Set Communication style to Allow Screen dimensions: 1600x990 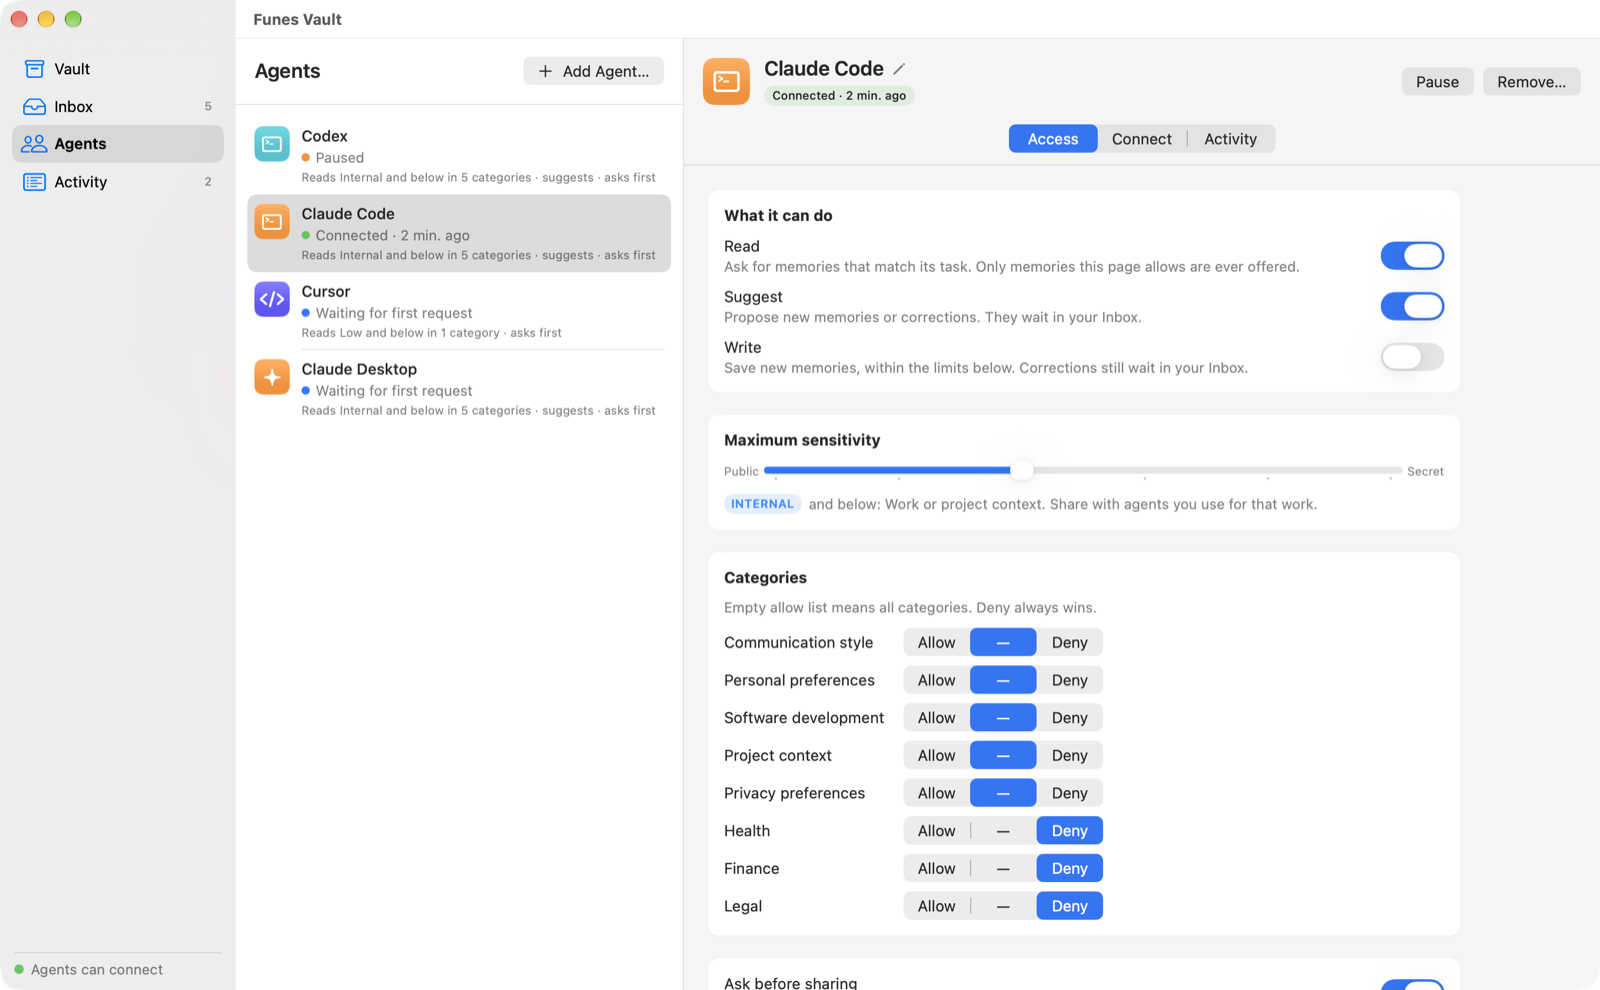pyautogui.click(x=937, y=643)
